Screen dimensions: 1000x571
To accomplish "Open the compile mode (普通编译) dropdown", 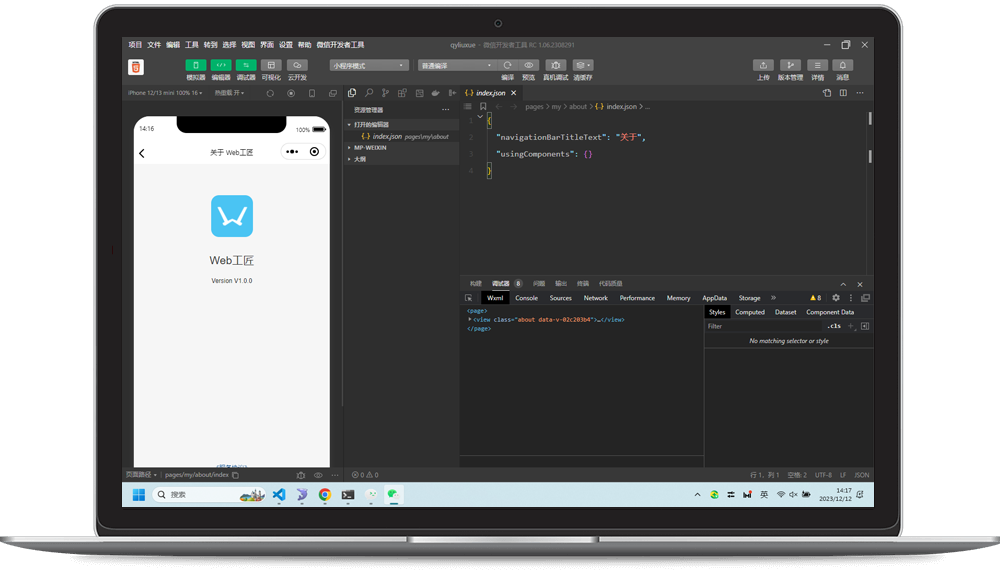I will 456,65.
